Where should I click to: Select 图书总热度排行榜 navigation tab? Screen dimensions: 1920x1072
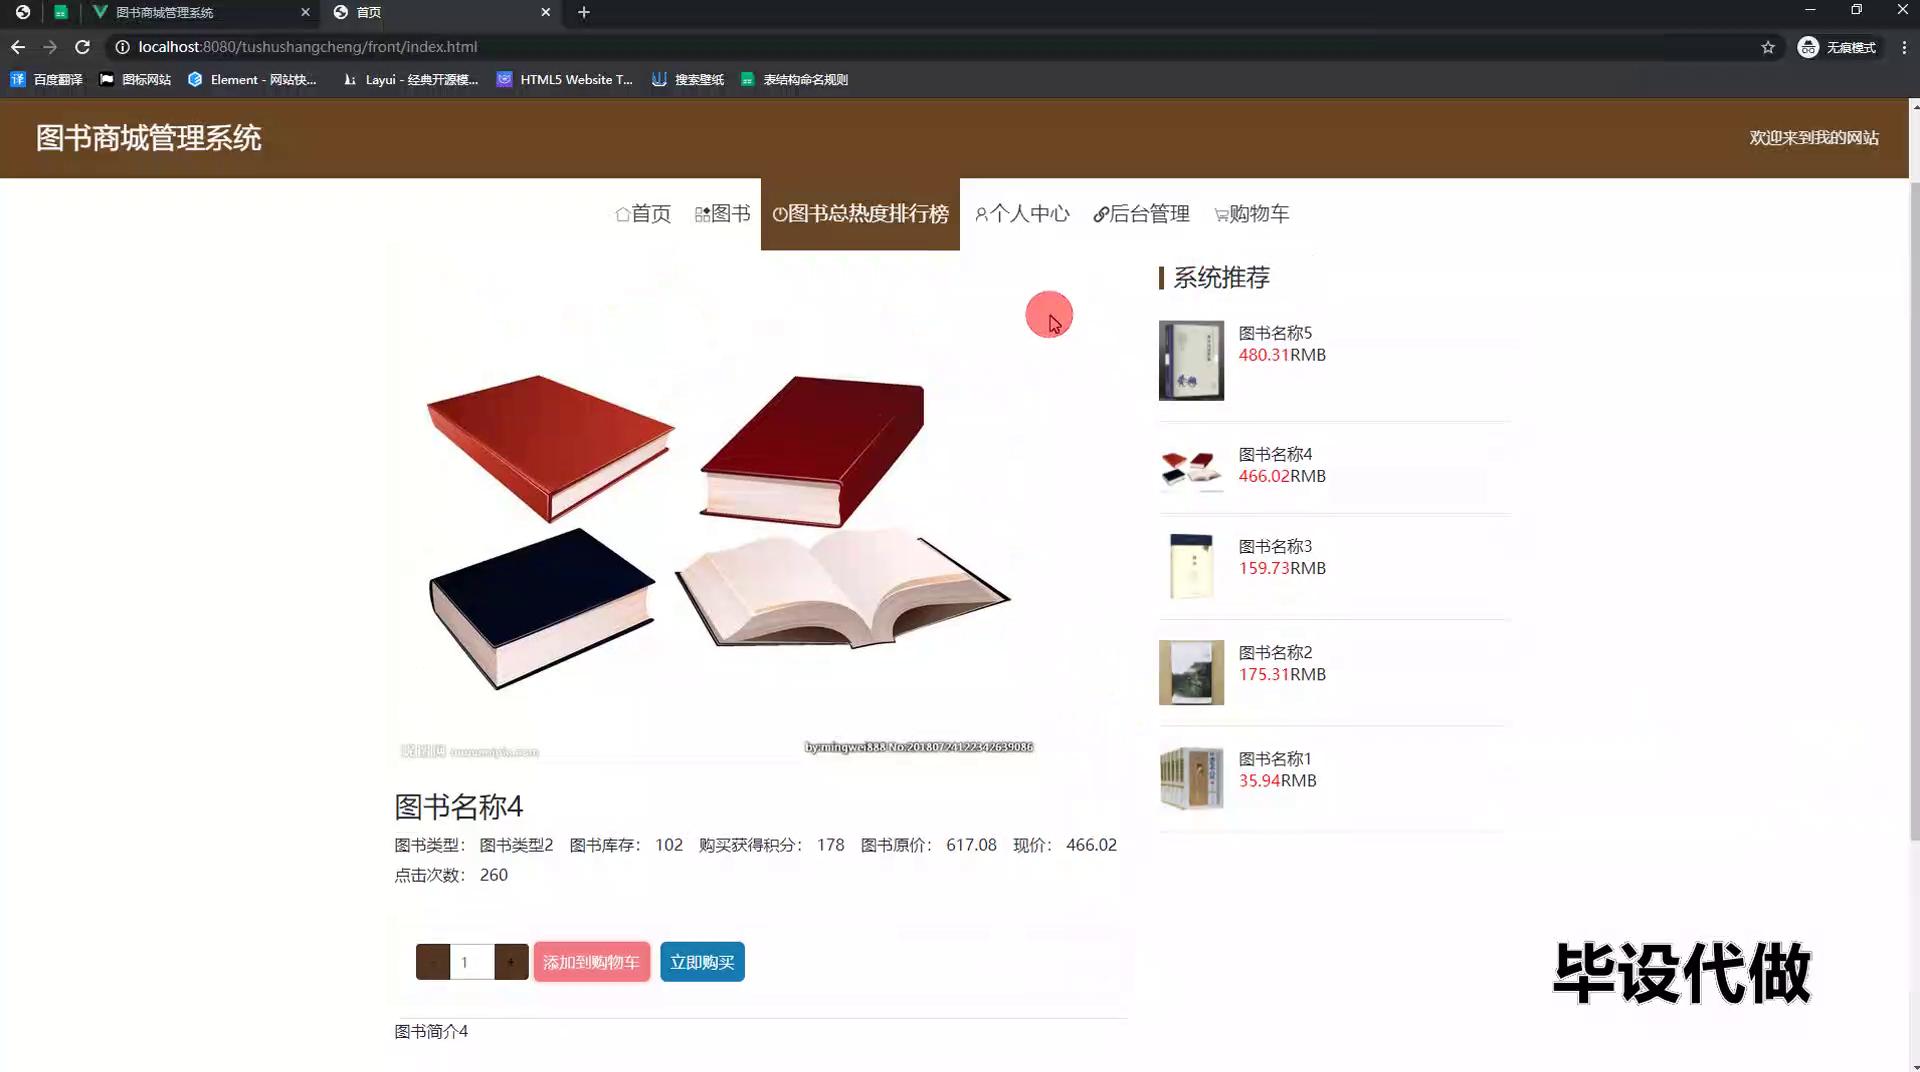coord(860,214)
